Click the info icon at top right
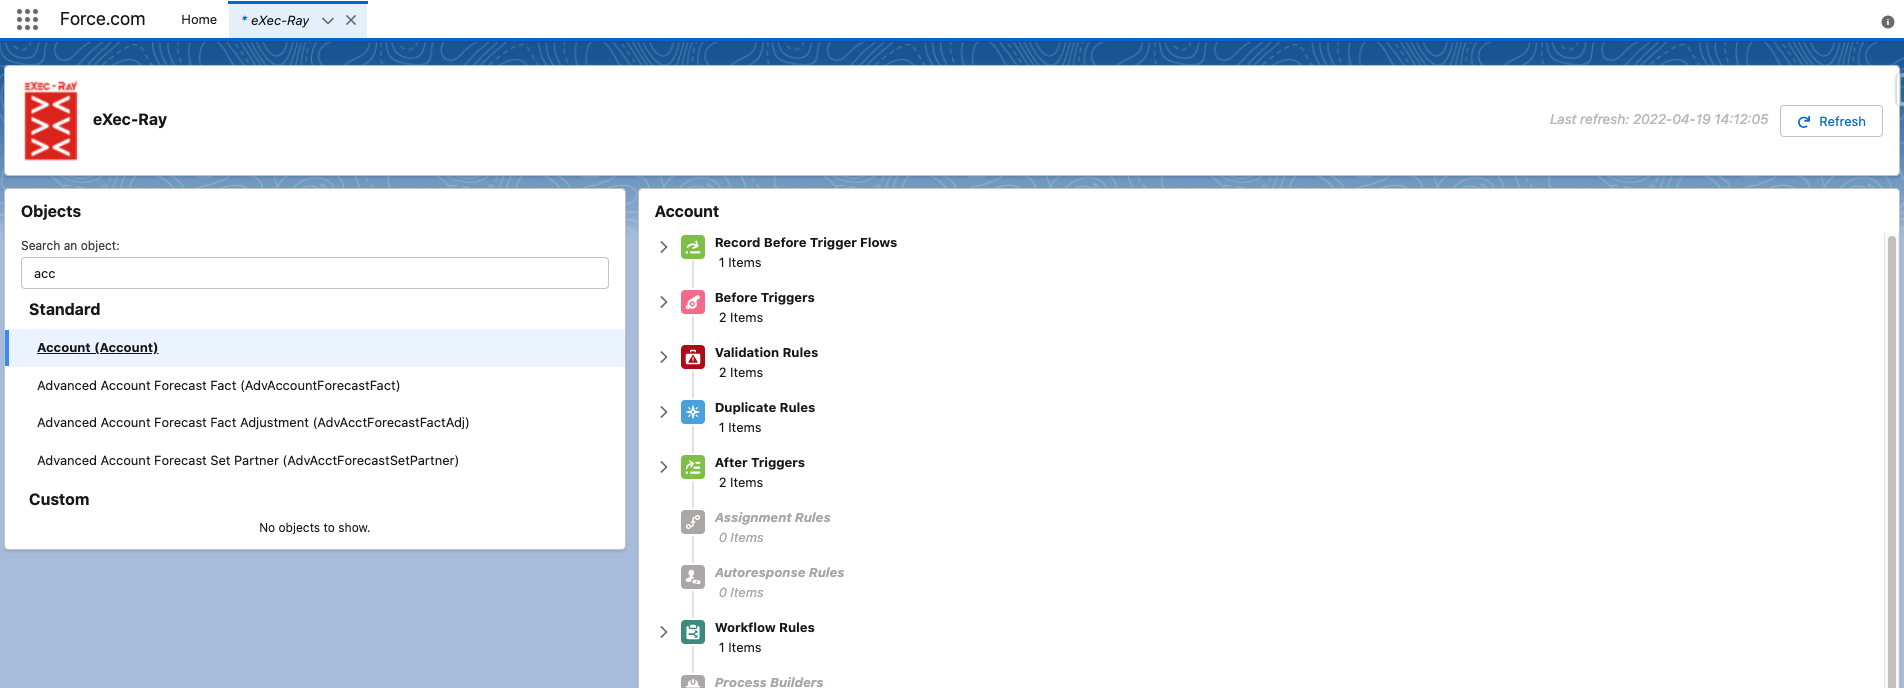 click(1888, 22)
